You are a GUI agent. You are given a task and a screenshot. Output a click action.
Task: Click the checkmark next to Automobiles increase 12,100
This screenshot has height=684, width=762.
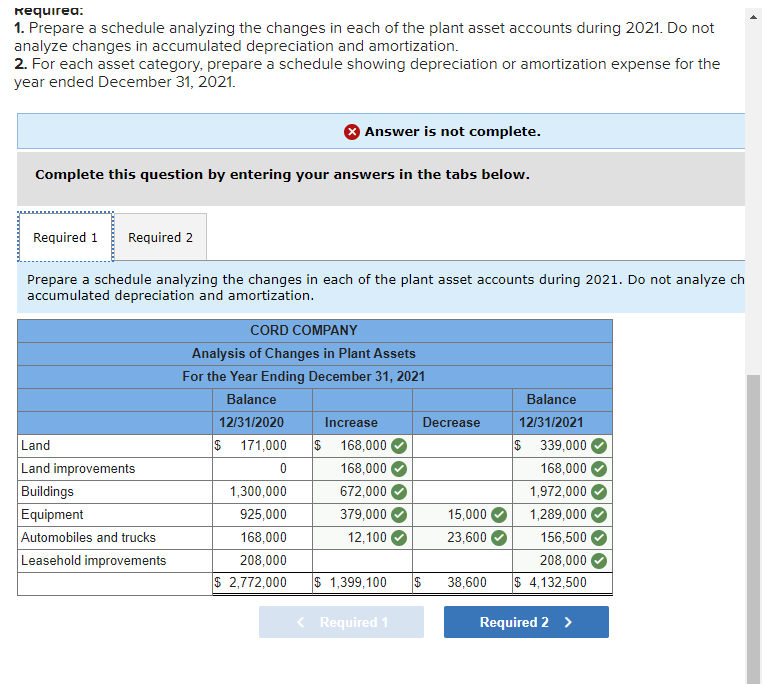click(399, 538)
